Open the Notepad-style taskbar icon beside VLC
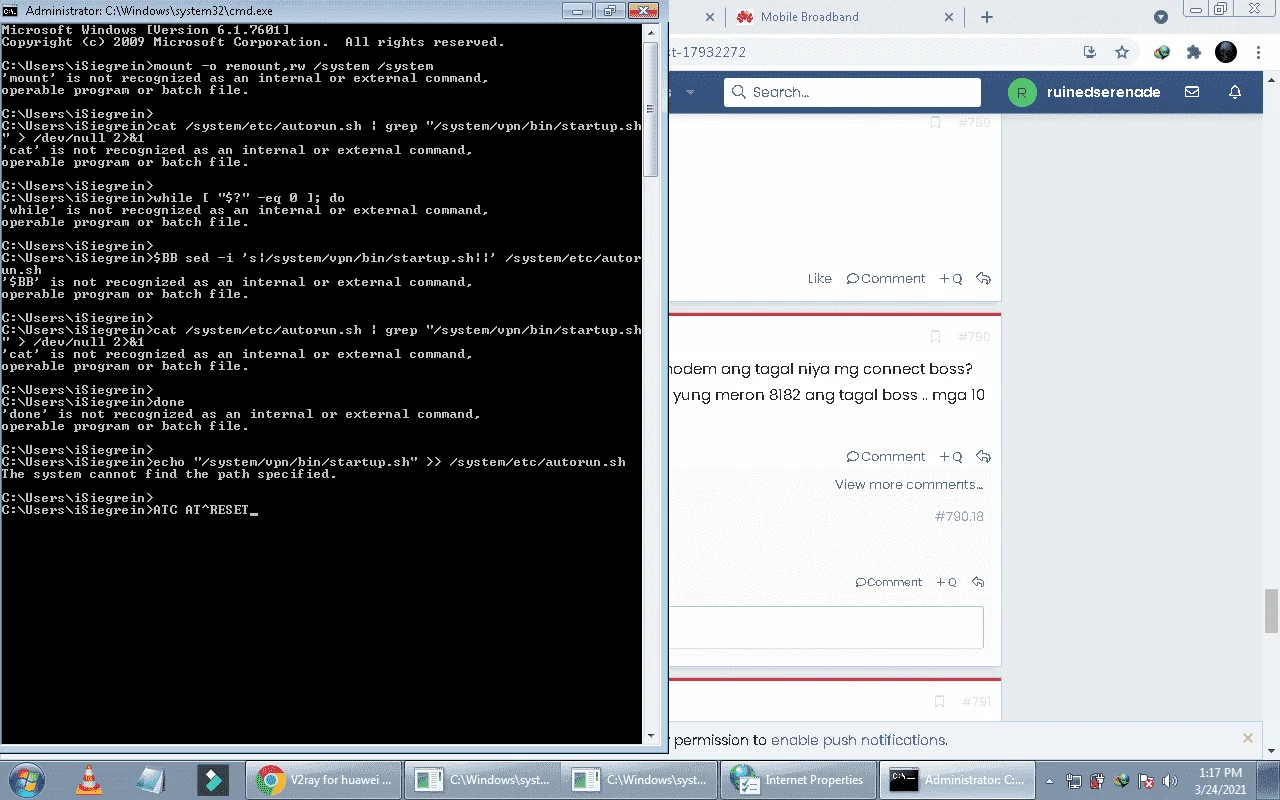 click(151, 779)
